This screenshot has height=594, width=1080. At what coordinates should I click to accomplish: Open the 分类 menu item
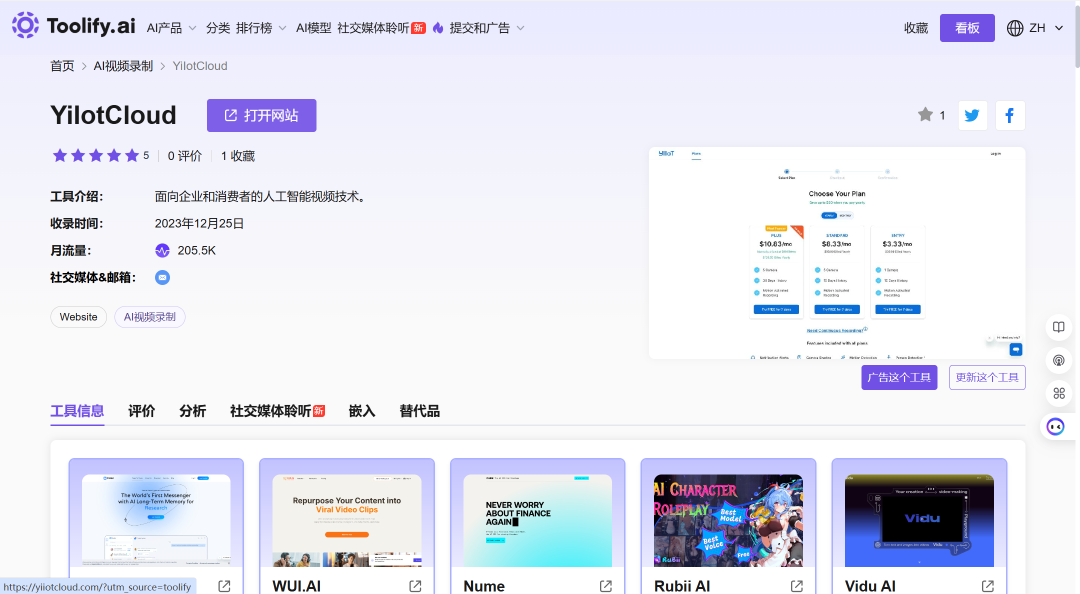click(218, 28)
